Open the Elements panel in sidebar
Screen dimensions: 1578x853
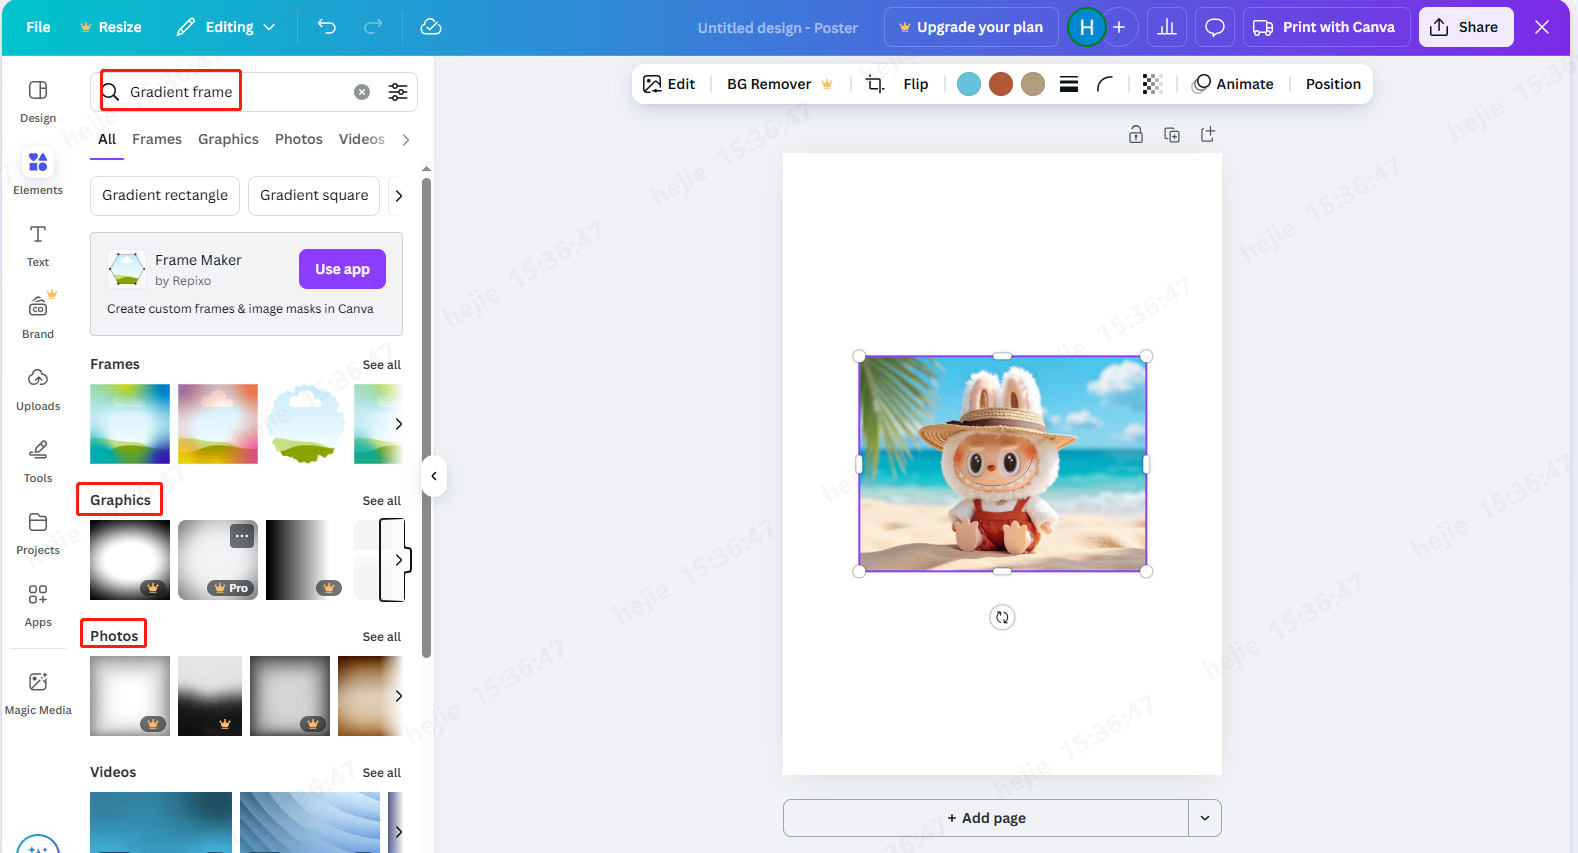[38, 171]
